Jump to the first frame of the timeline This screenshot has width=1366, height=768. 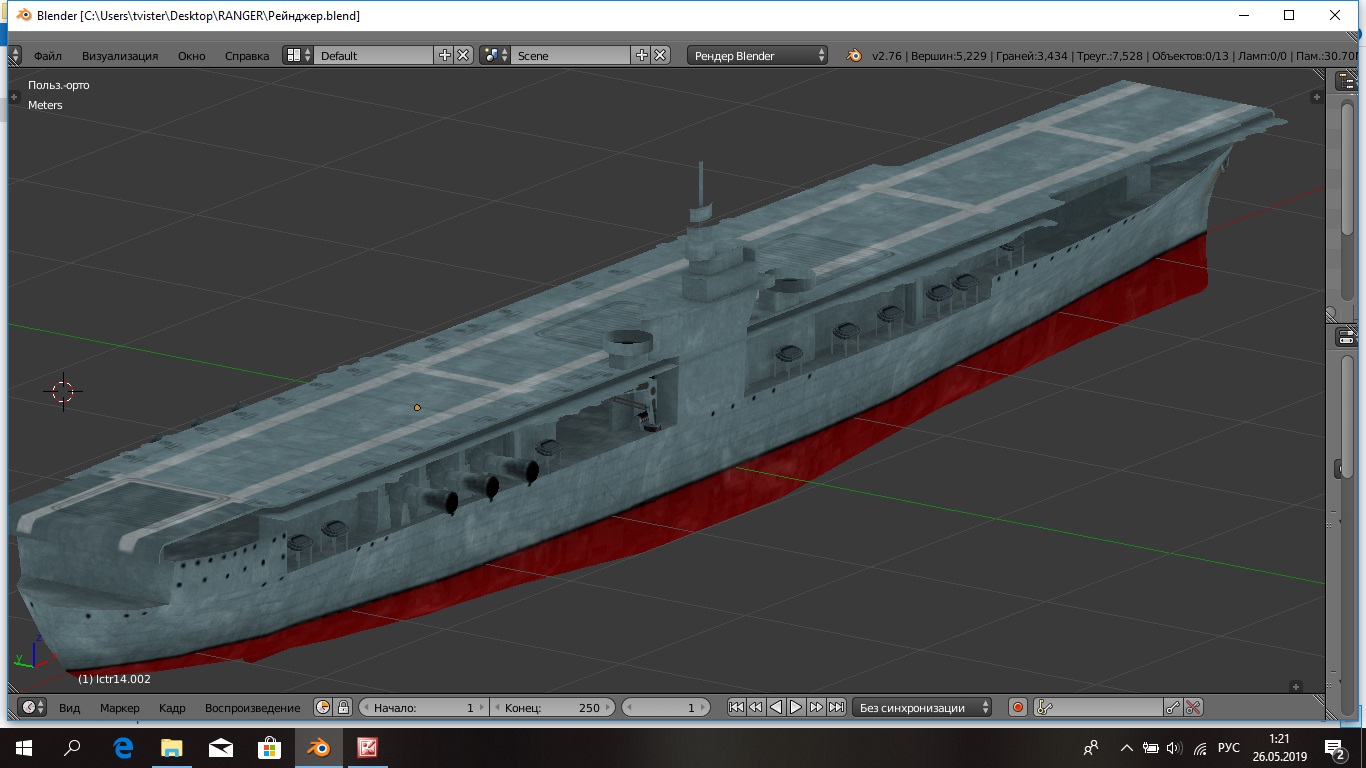pos(736,708)
